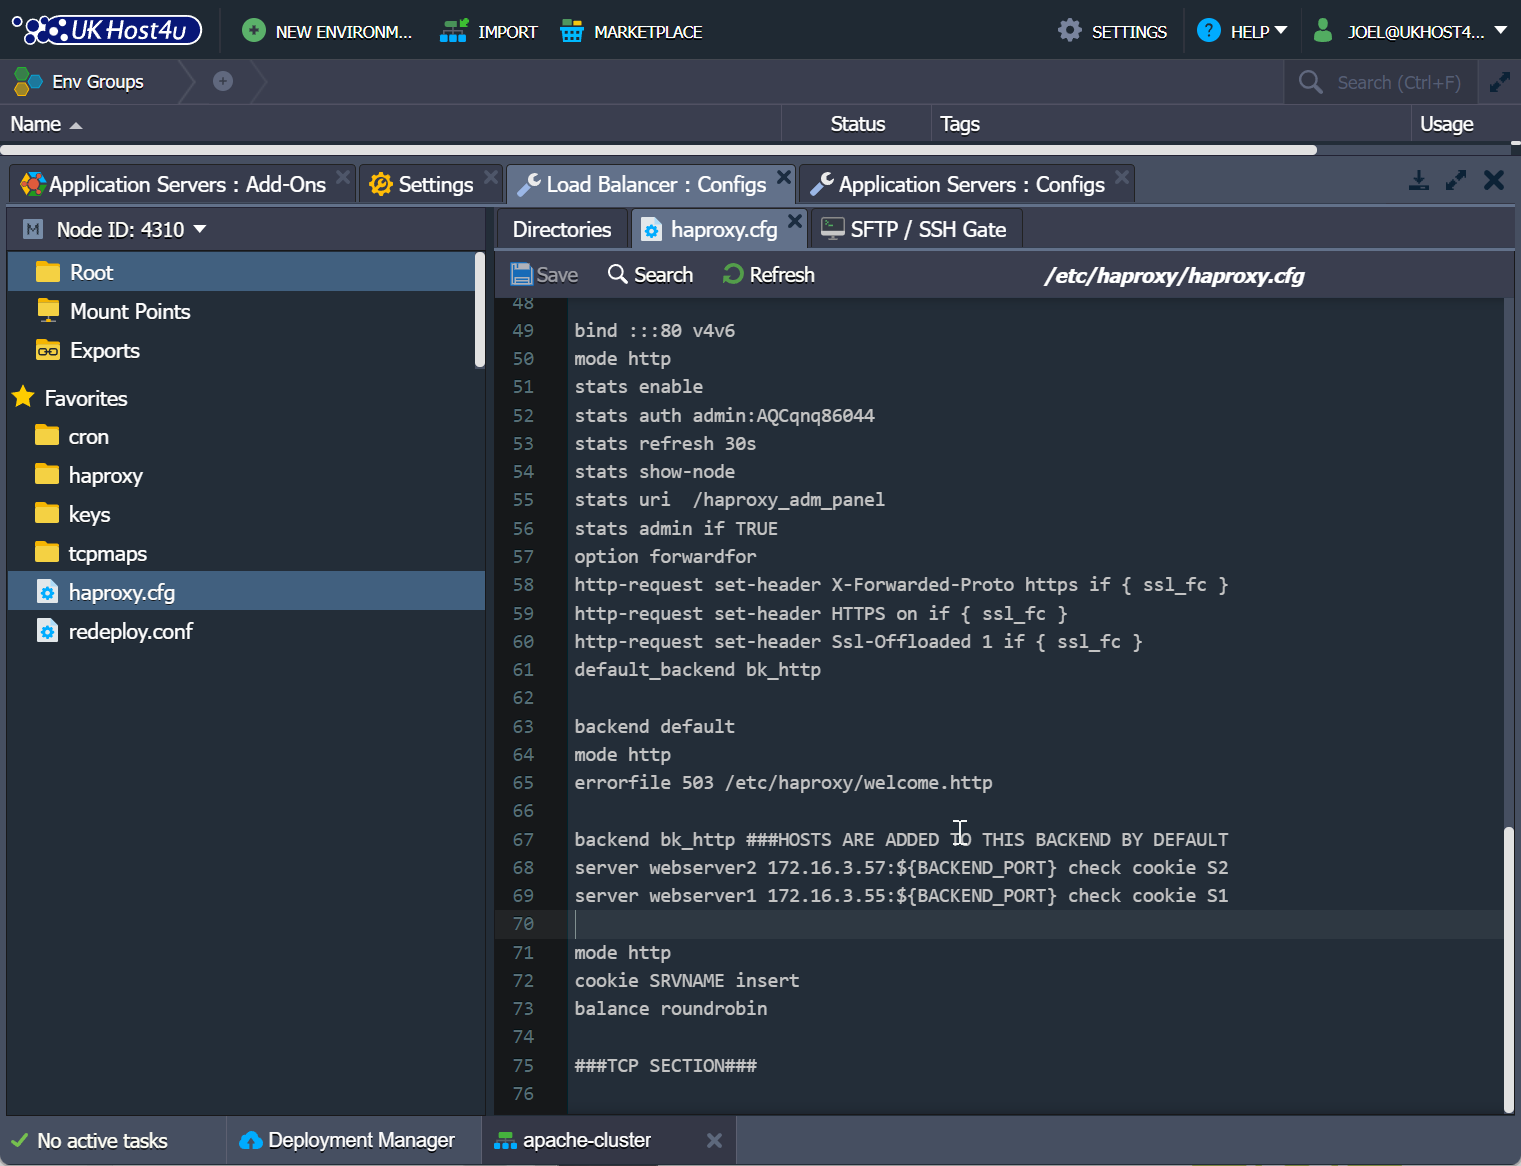The image size is (1521, 1166).
Task: Switch to the SFTP / SSH Gate tab
Action: [915, 229]
